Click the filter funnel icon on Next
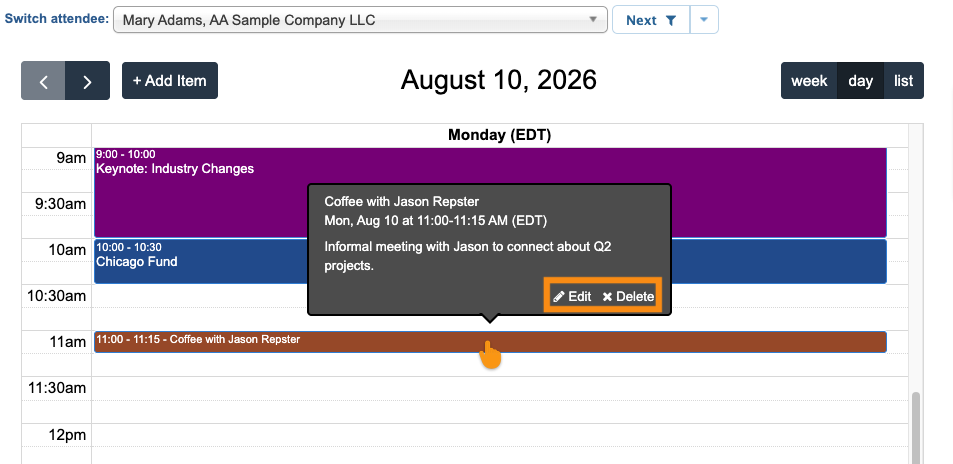 [x=670, y=20]
